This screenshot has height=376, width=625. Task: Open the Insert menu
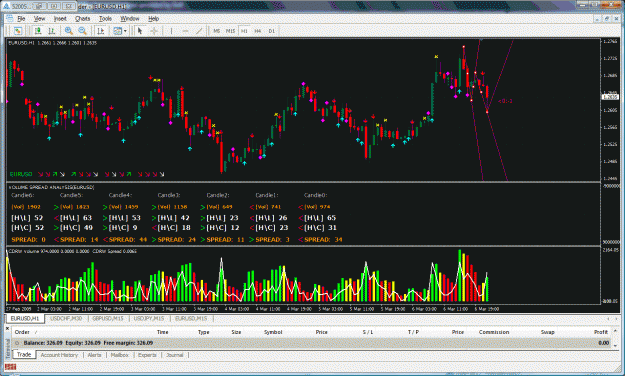pos(60,19)
